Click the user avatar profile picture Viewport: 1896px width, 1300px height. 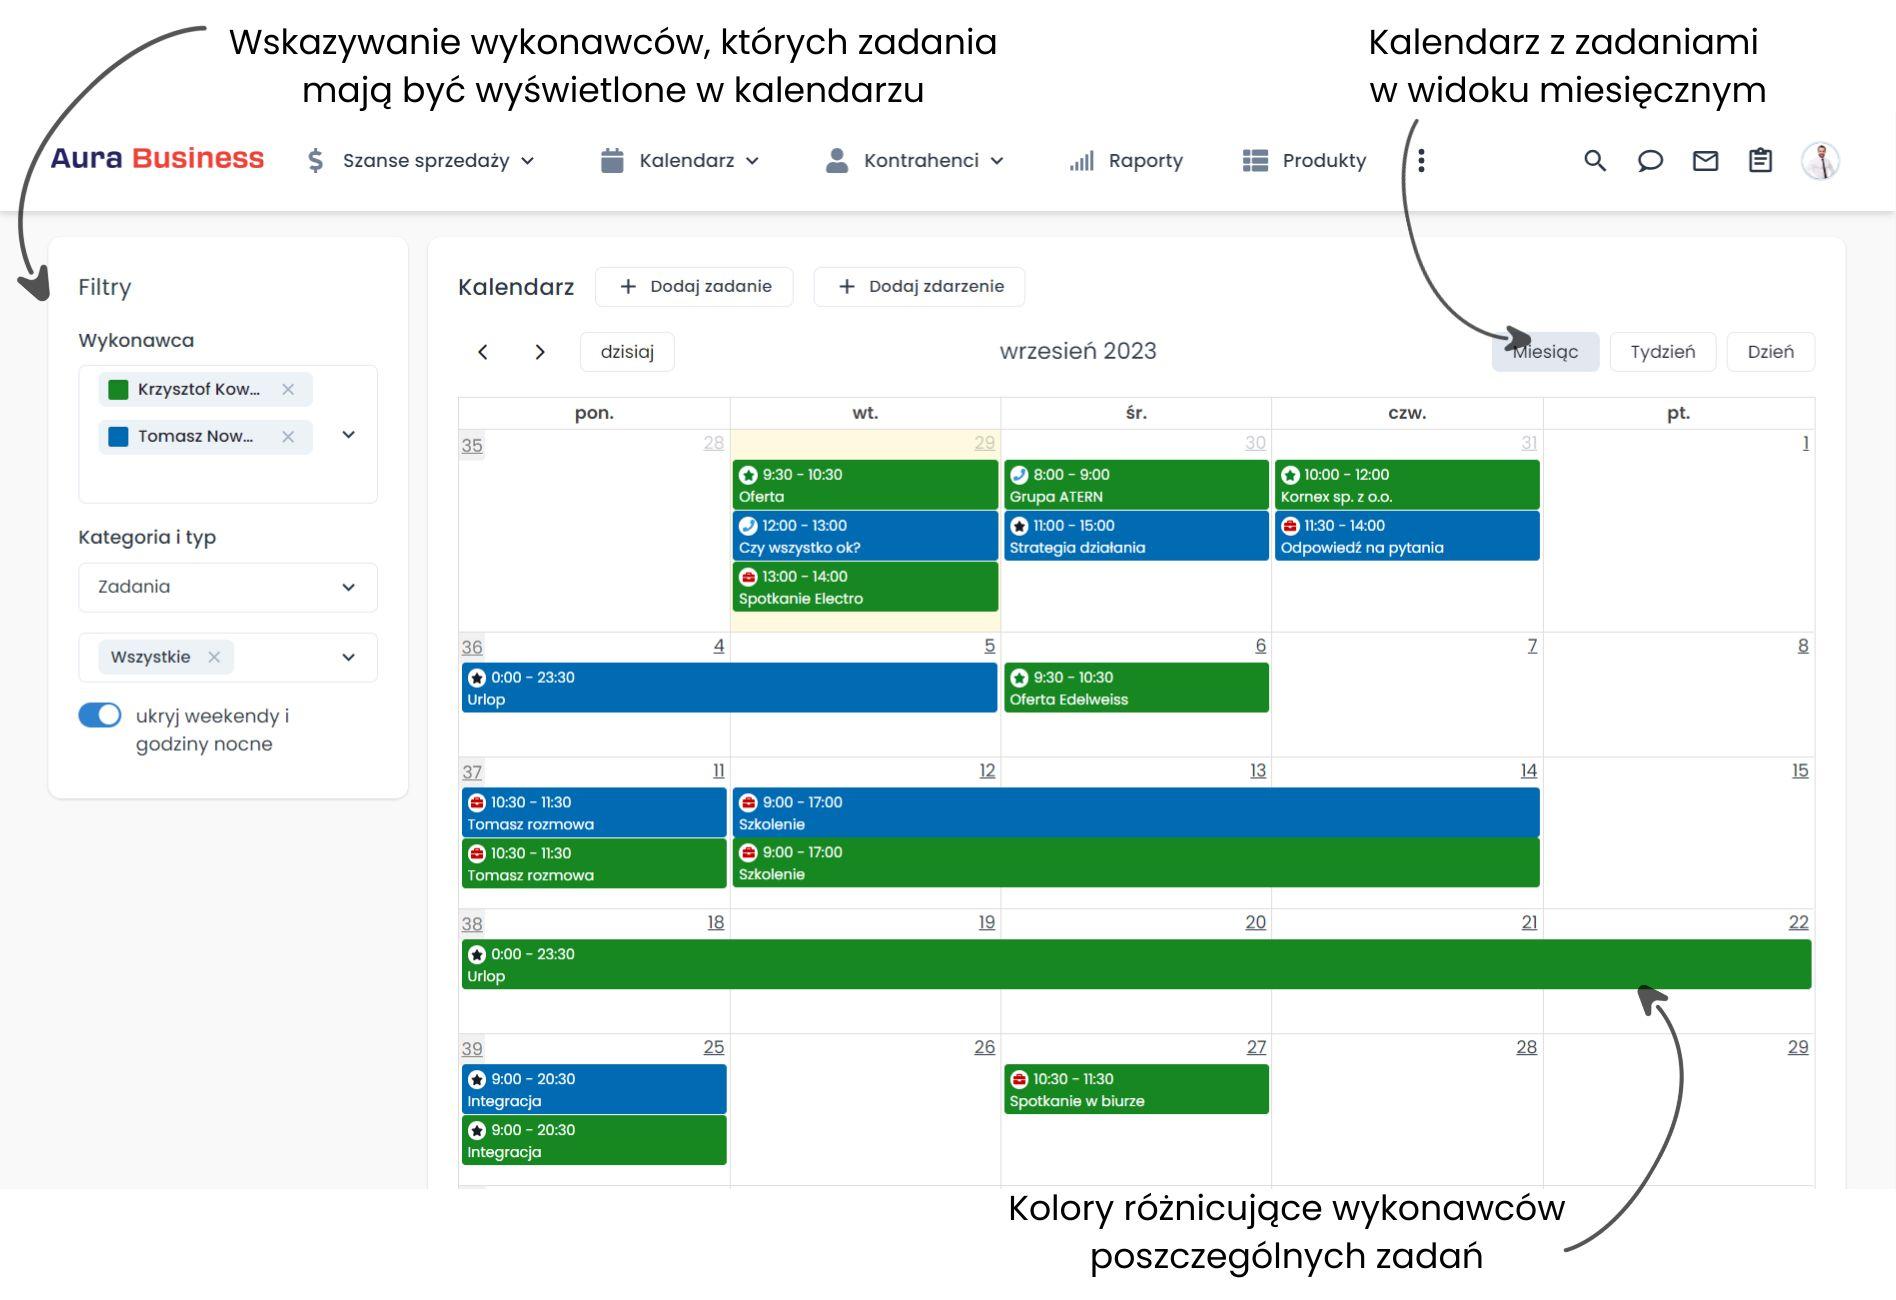click(x=1820, y=161)
